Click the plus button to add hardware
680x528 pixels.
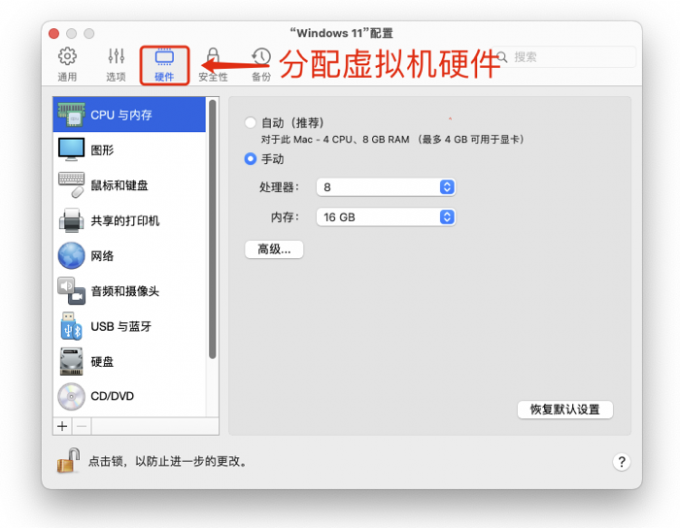(x=62, y=427)
